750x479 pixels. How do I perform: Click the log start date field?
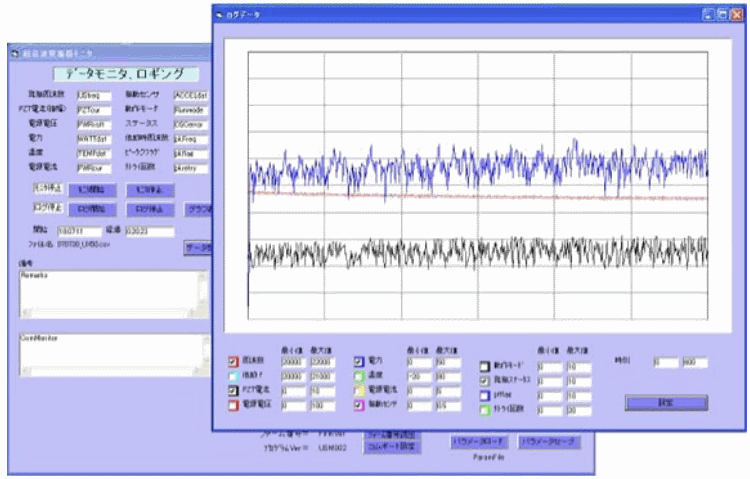(x=79, y=232)
